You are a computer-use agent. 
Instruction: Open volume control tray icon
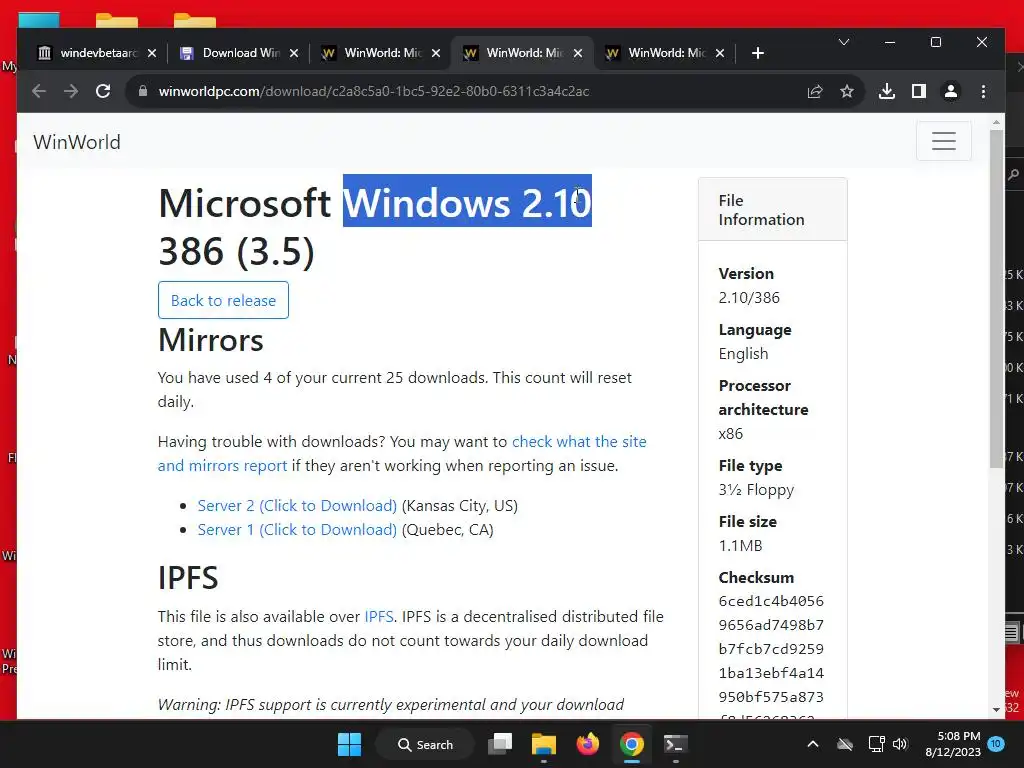pos(900,744)
